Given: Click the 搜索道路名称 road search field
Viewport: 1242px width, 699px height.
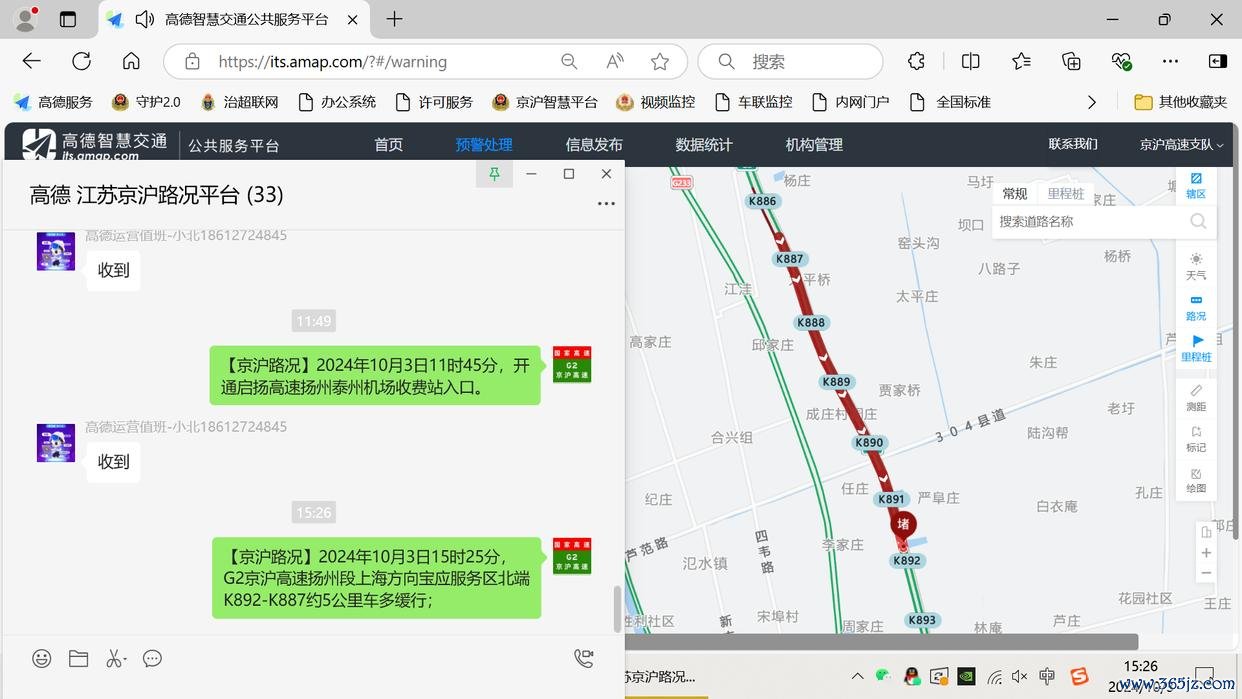Looking at the screenshot, I should tap(1090, 222).
